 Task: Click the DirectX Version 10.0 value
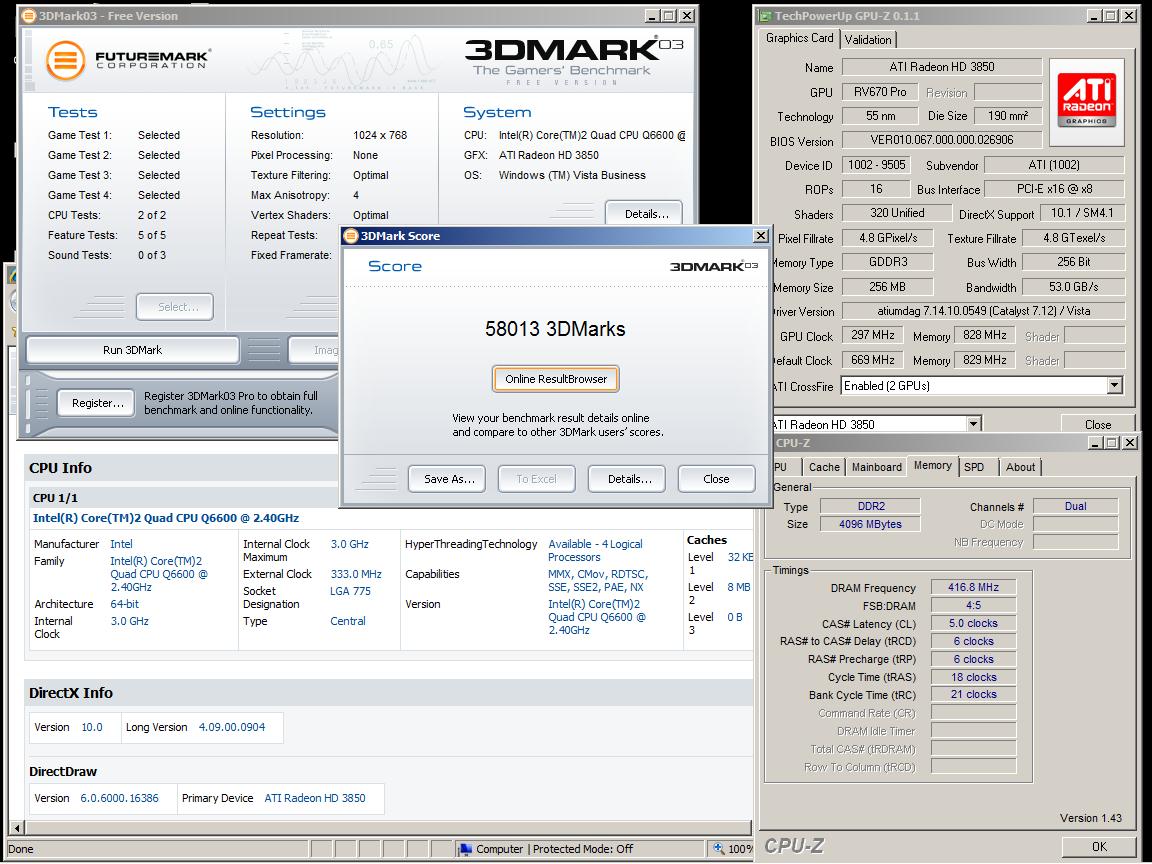(92, 727)
